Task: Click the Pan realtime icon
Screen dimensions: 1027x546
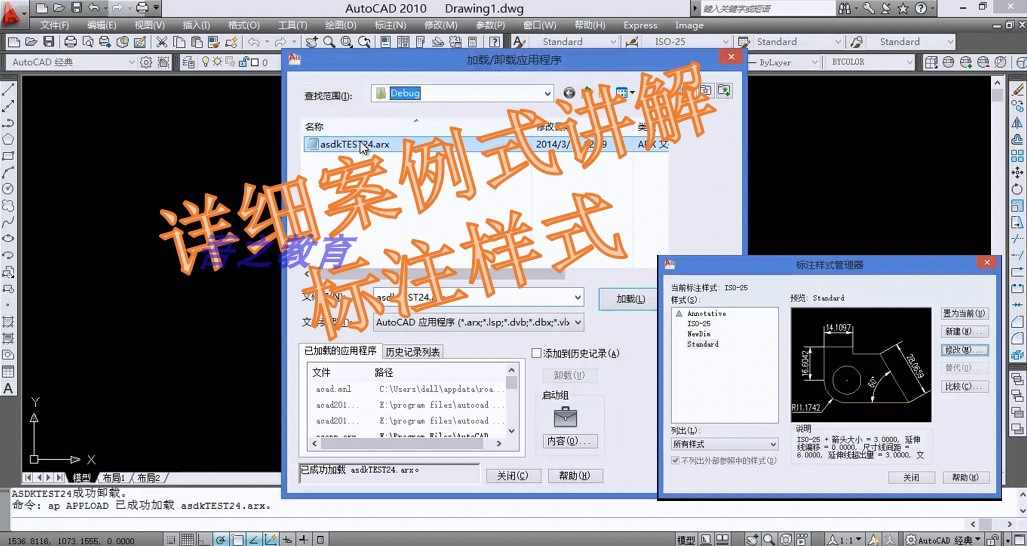Action: click(x=312, y=42)
